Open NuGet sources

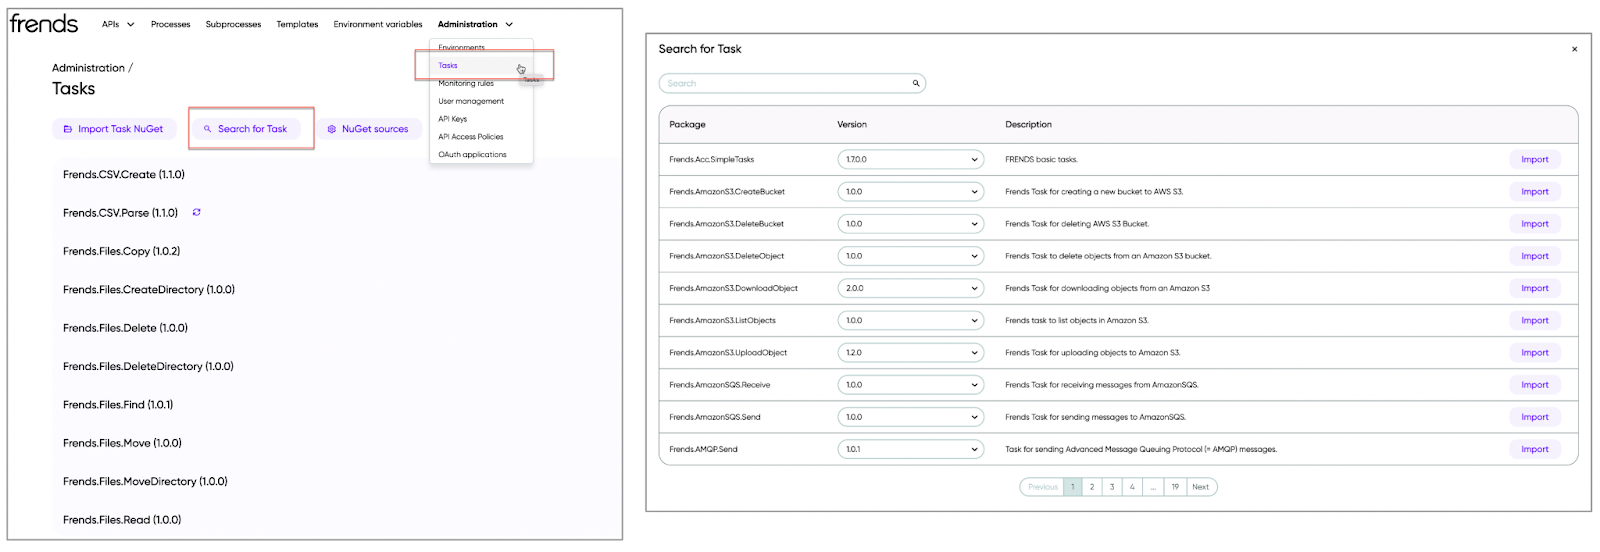368,129
